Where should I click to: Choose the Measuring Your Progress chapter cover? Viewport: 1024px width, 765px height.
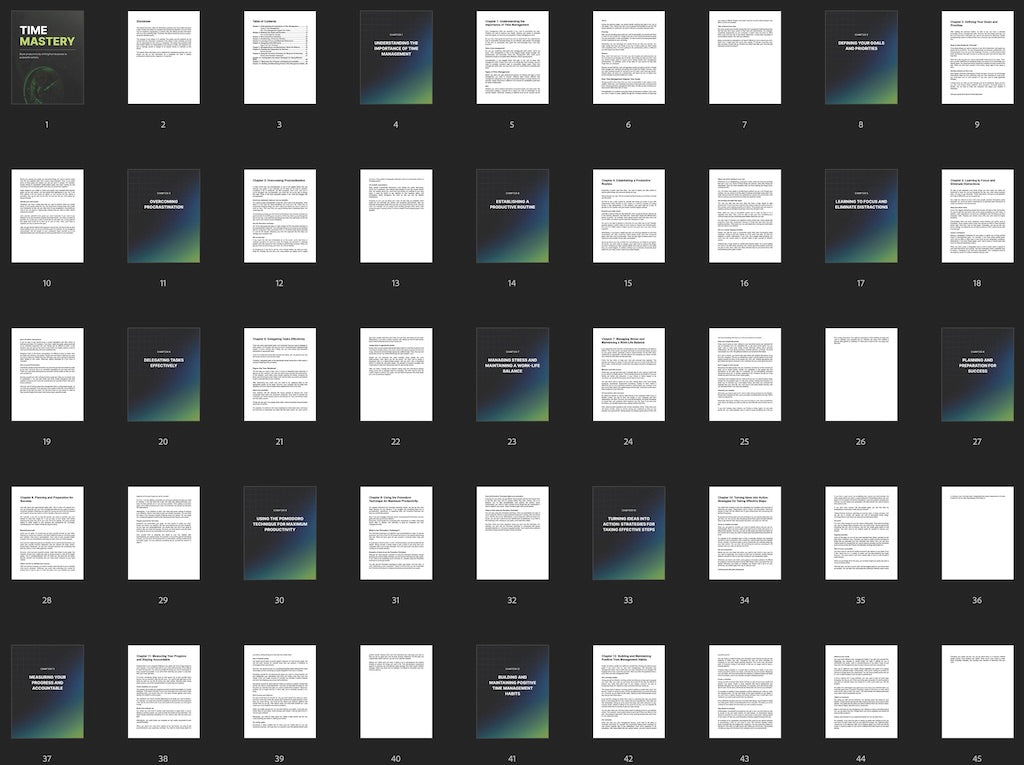(47, 692)
